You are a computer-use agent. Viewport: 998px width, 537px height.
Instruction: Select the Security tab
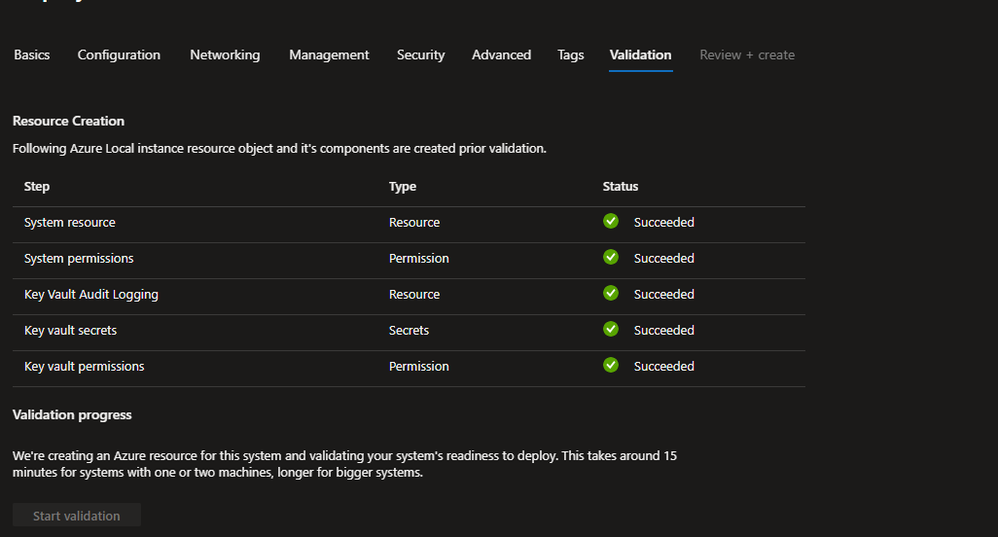coord(421,55)
